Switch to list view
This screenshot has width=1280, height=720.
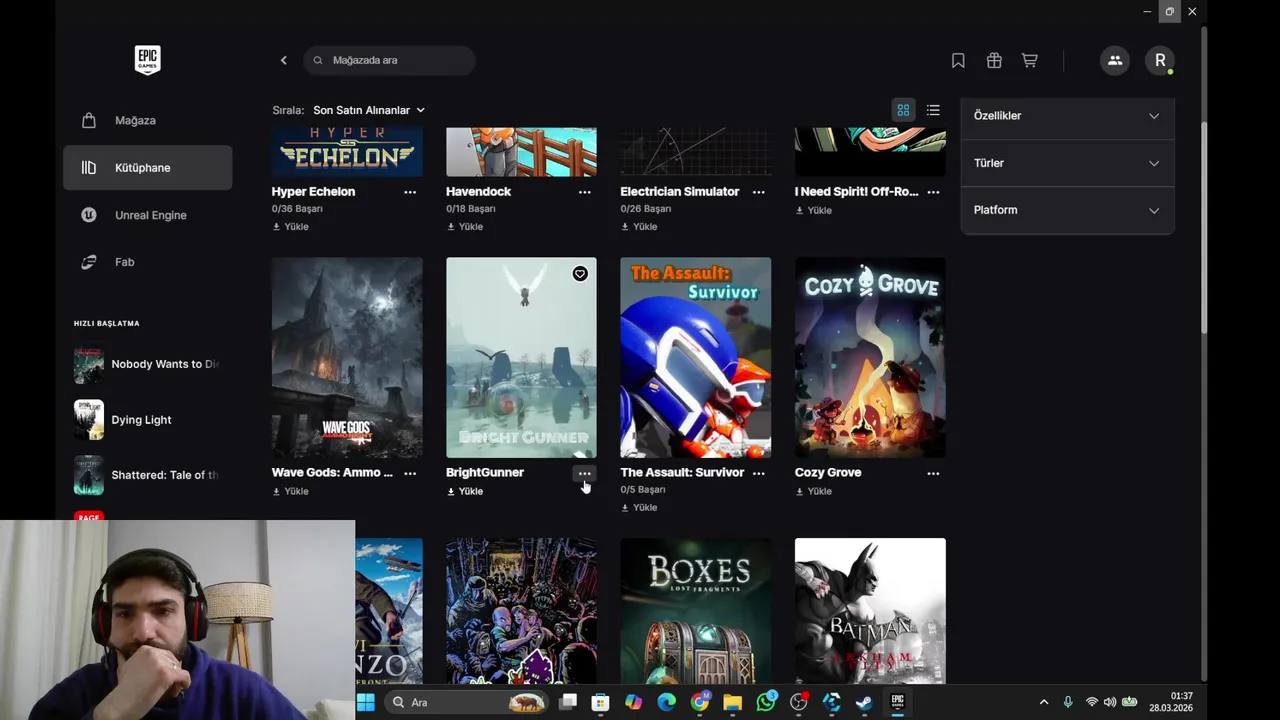pos(933,110)
